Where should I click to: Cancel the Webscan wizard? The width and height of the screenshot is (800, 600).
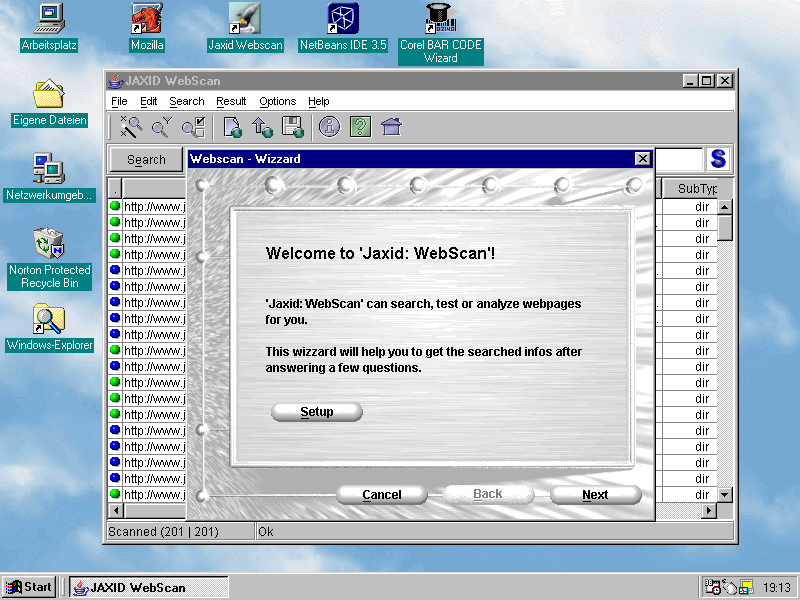[382, 494]
